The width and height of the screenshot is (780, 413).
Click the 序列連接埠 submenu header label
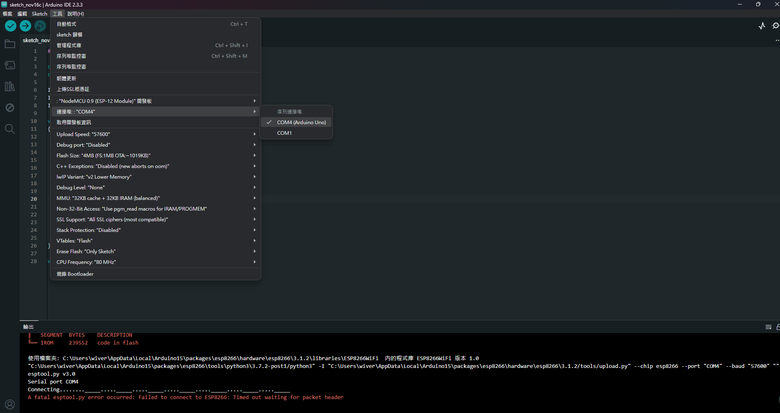tap(290, 112)
